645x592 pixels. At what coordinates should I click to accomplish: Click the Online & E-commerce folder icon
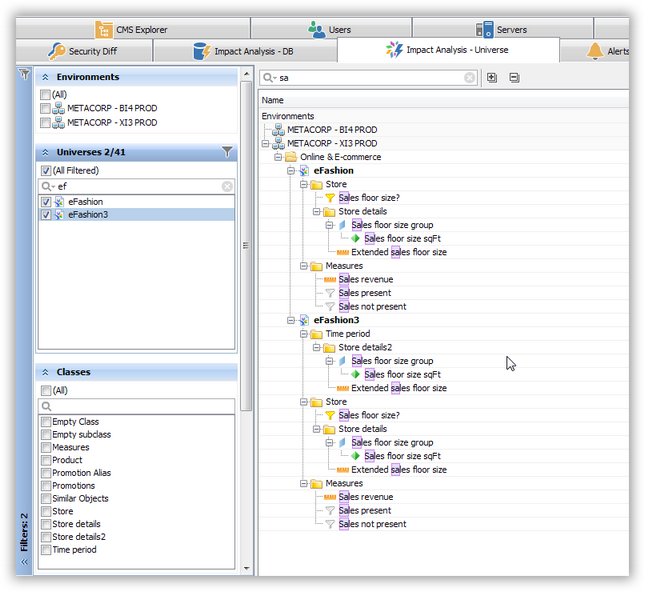coord(291,157)
